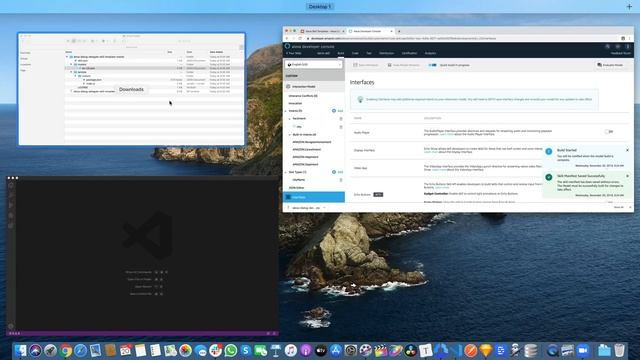640x360 pixels.
Task: Select the first Chrome browser tab
Action: click(x=322, y=31)
